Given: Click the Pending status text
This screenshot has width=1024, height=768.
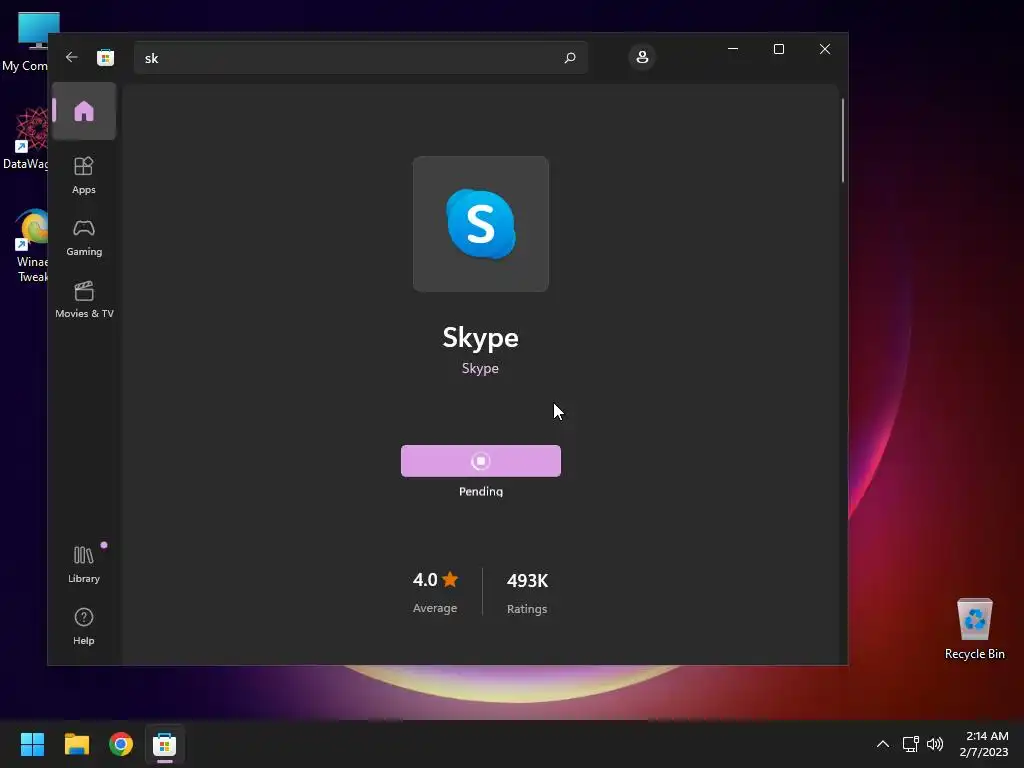Looking at the screenshot, I should point(481,491).
